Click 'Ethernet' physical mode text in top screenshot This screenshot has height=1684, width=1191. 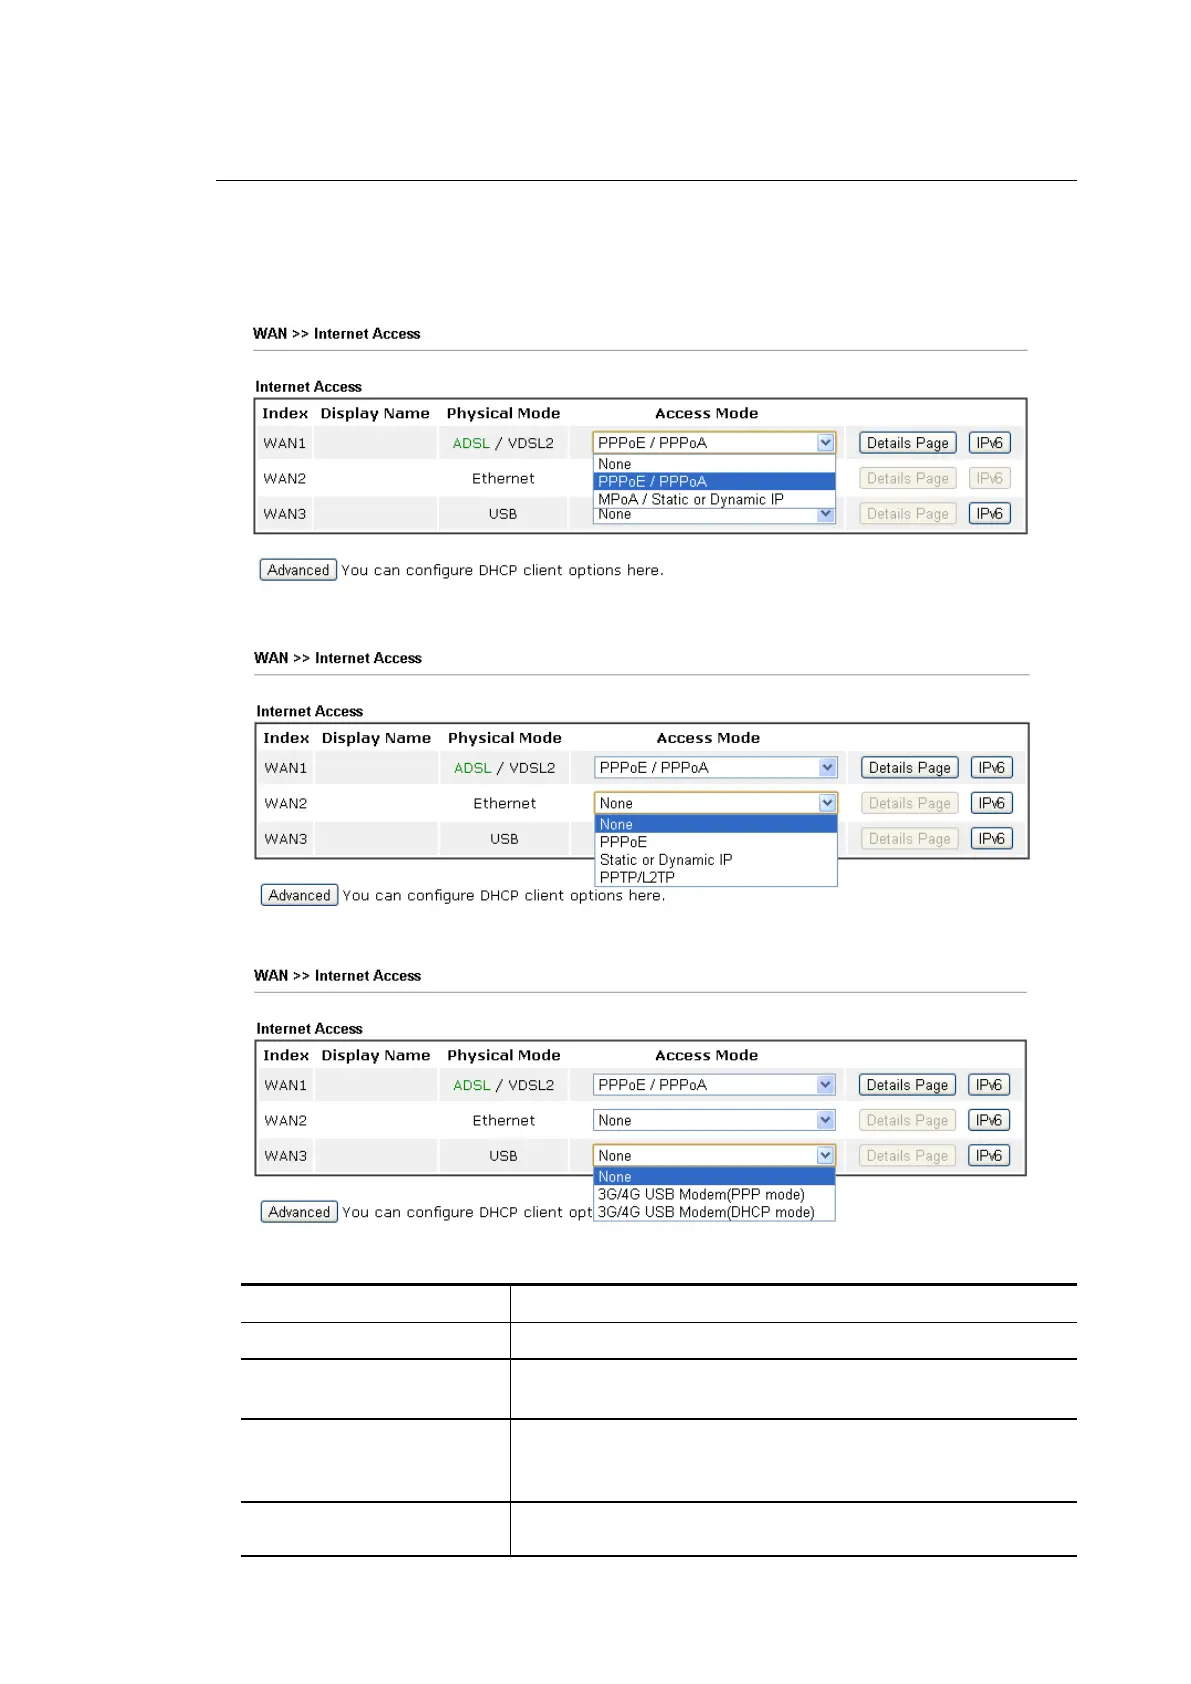click(503, 478)
